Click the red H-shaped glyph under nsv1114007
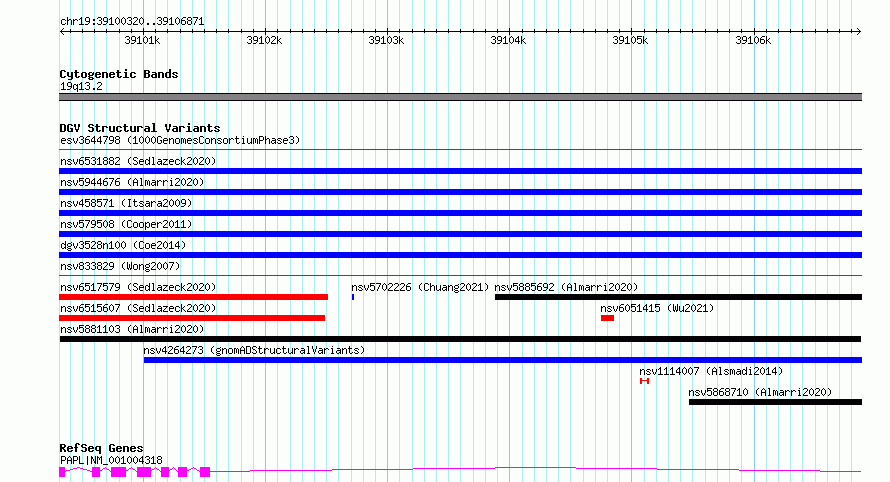Viewport: 890px width, 482px height. 644,381
